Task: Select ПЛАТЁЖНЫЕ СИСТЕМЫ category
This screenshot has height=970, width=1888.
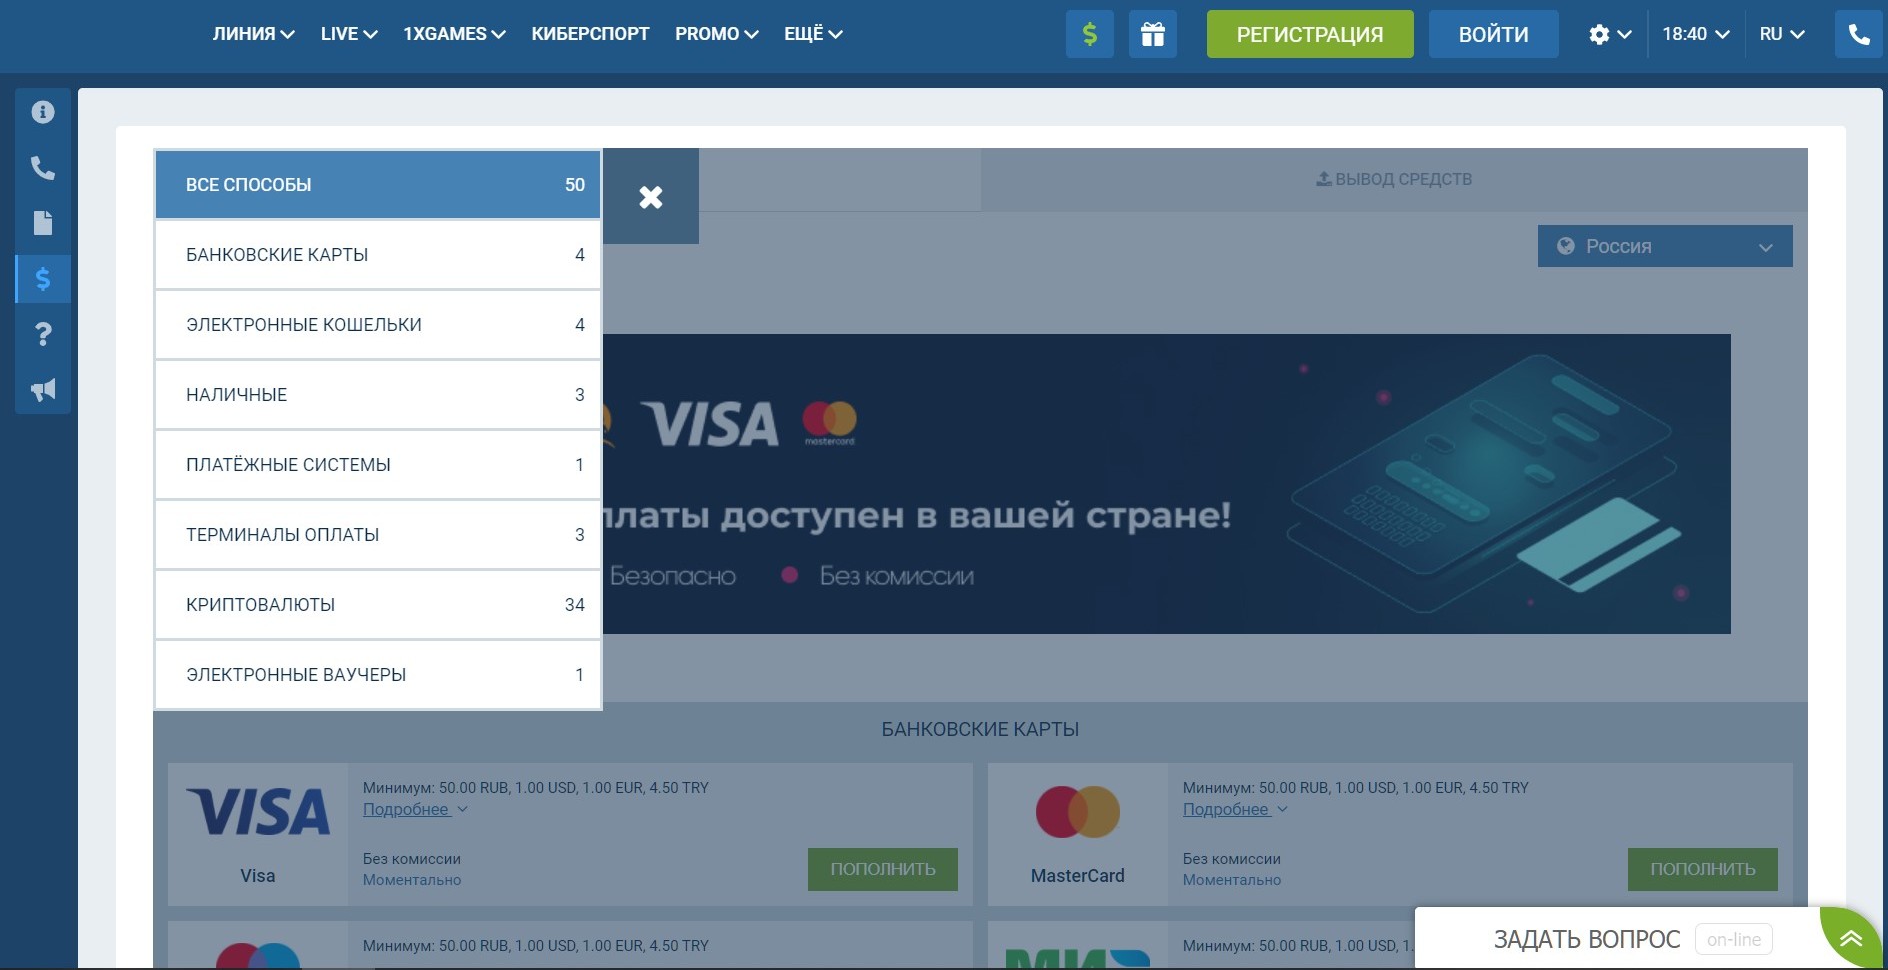Action: click(378, 465)
